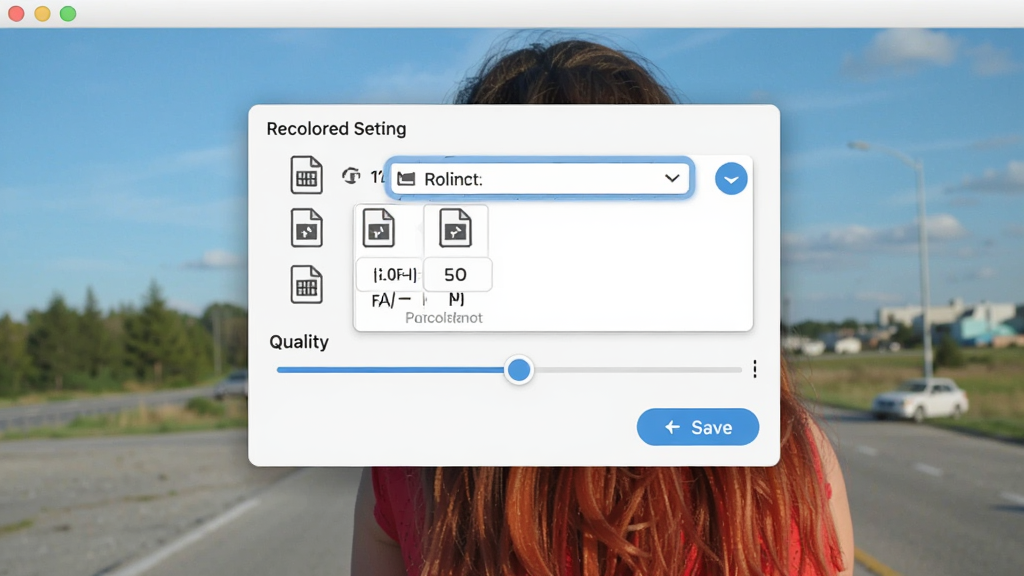Click the unfilled gray part of the Quality track
Screen dimensions: 1024x576
pos(637,370)
